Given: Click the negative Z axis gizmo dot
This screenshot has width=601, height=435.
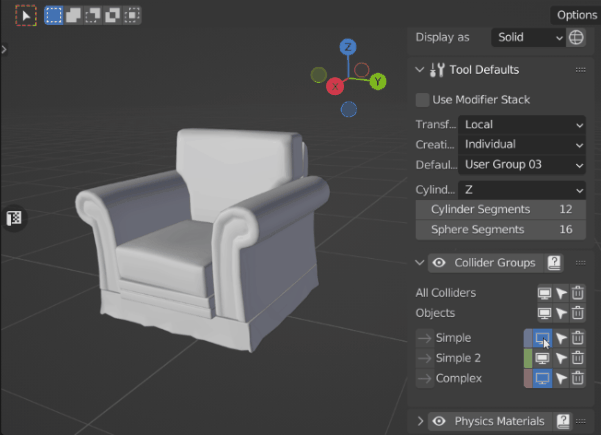Looking at the screenshot, I should click(348, 110).
